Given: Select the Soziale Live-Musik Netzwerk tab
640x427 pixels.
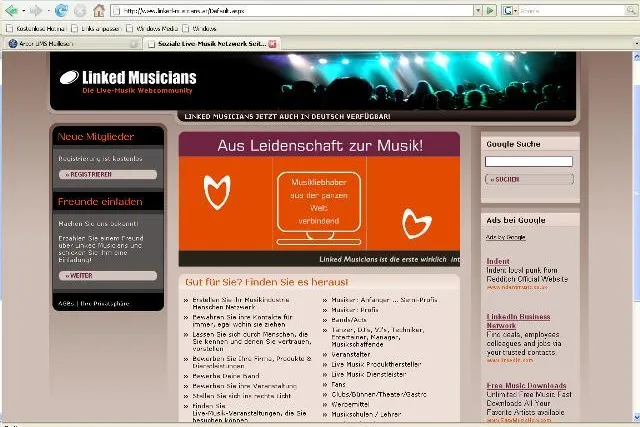Looking at the screenshot, I should pos(212,43).
